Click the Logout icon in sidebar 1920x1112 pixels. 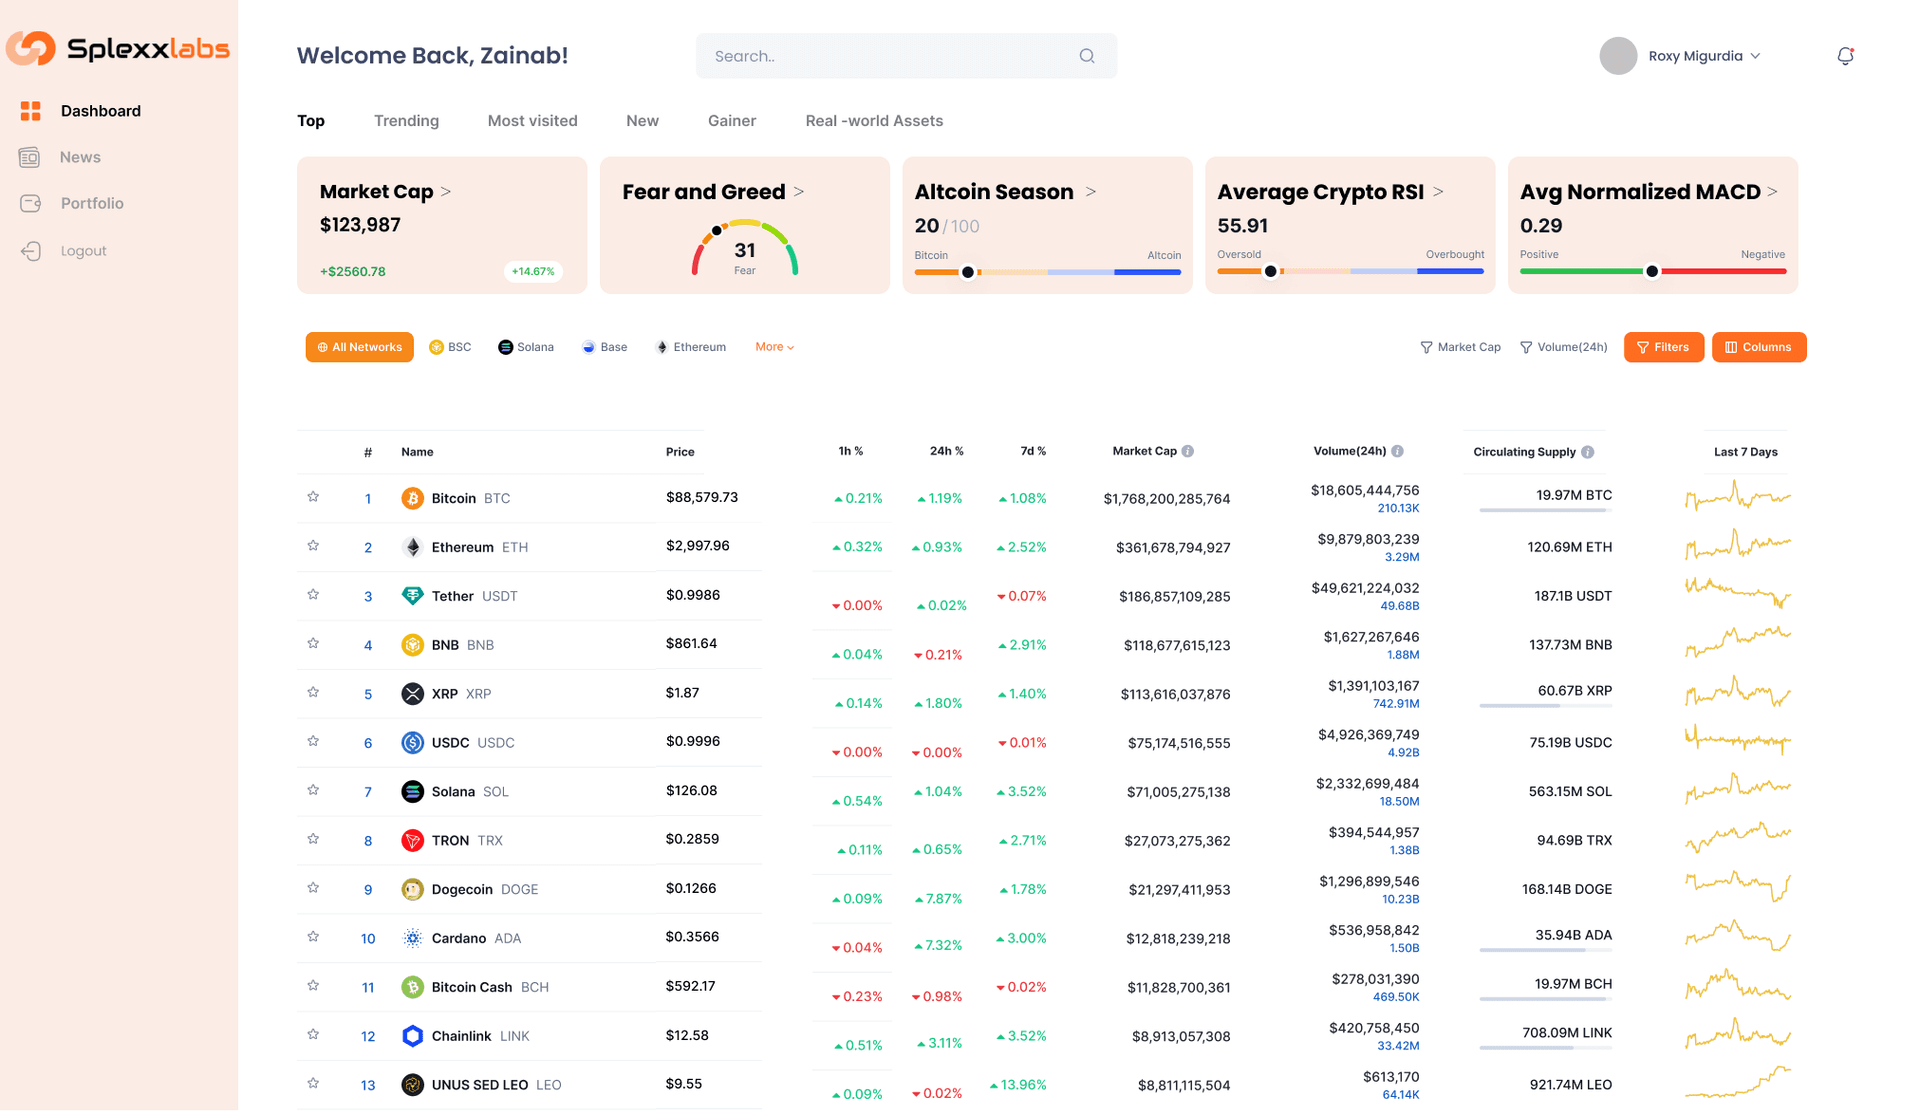click(x=31, y=251)
